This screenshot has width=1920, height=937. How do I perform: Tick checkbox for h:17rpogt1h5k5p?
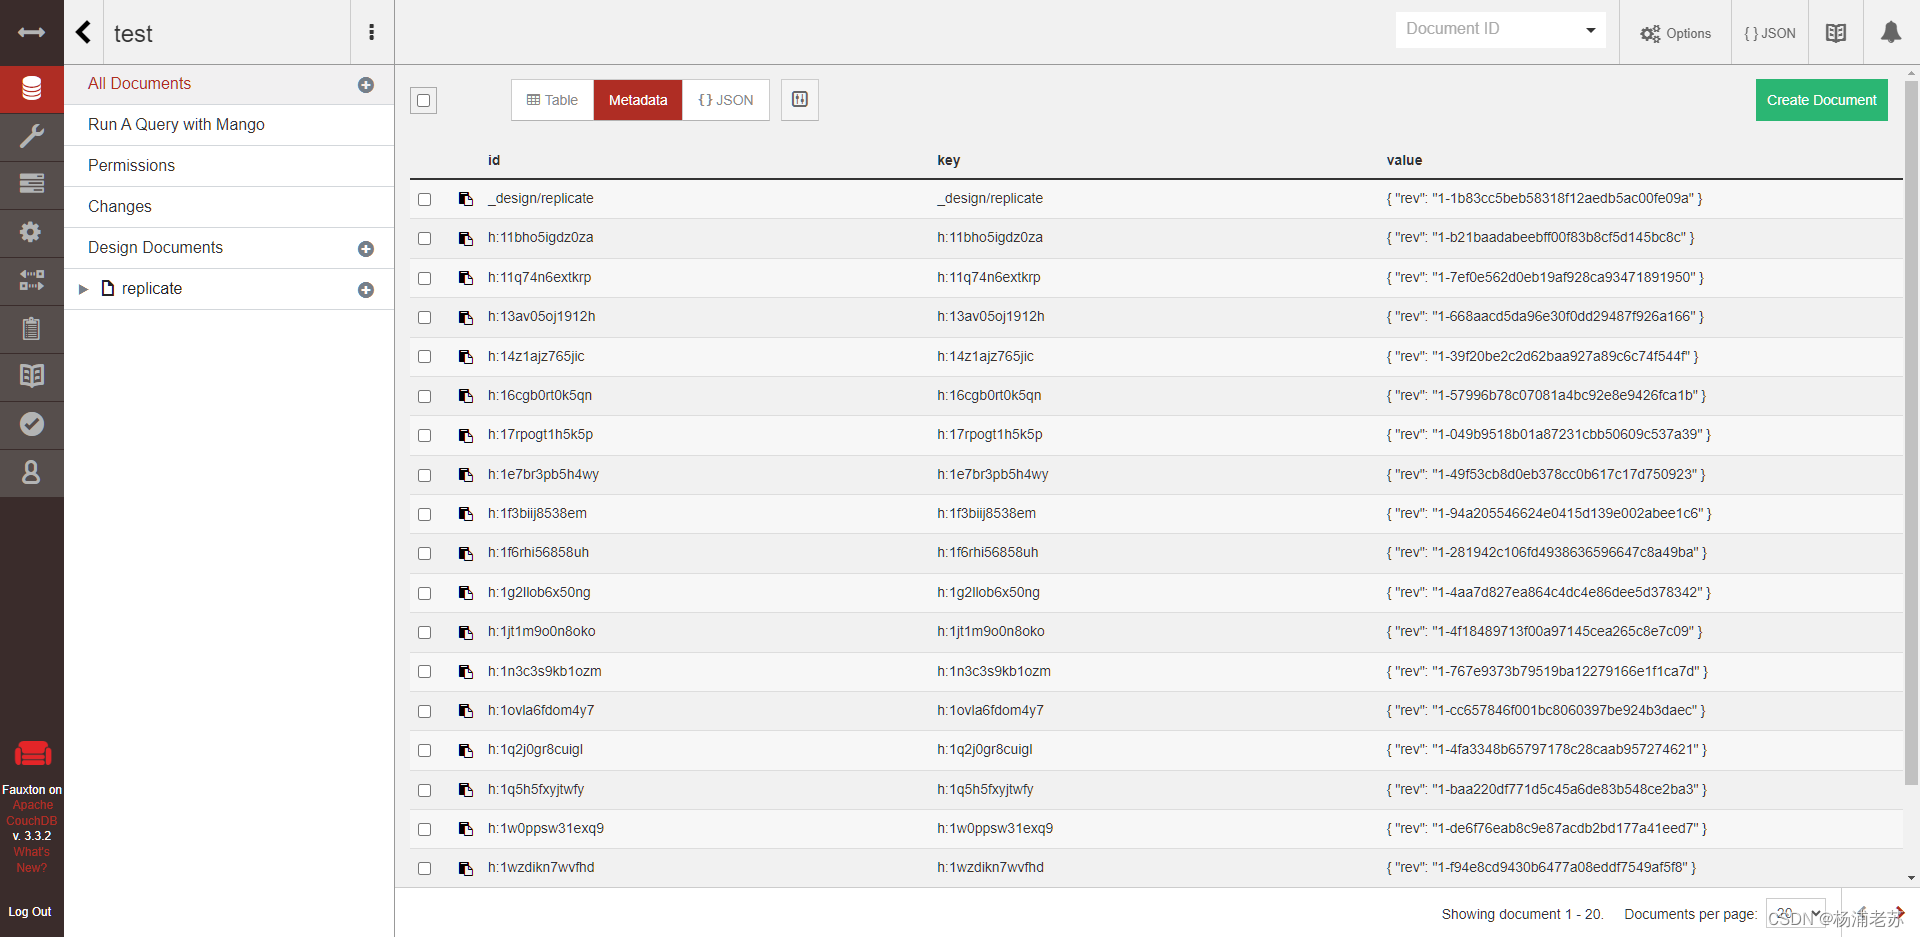[x=424, y=435]
